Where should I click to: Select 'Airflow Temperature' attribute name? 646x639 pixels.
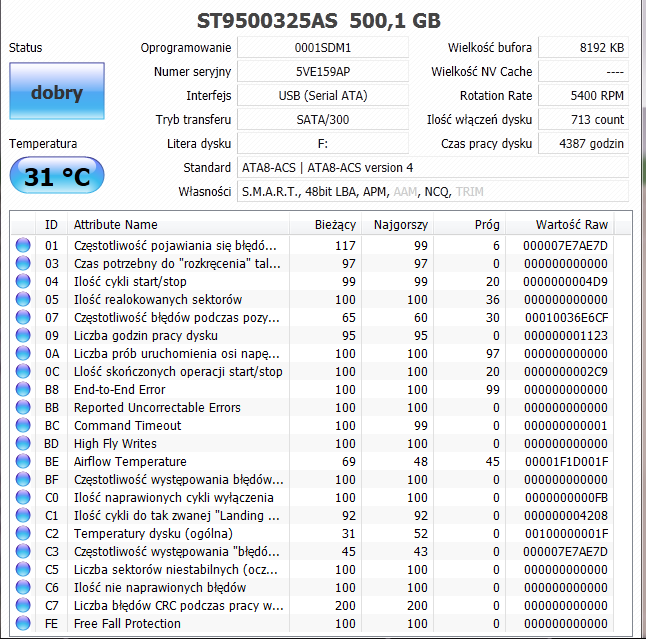(130, 461)
